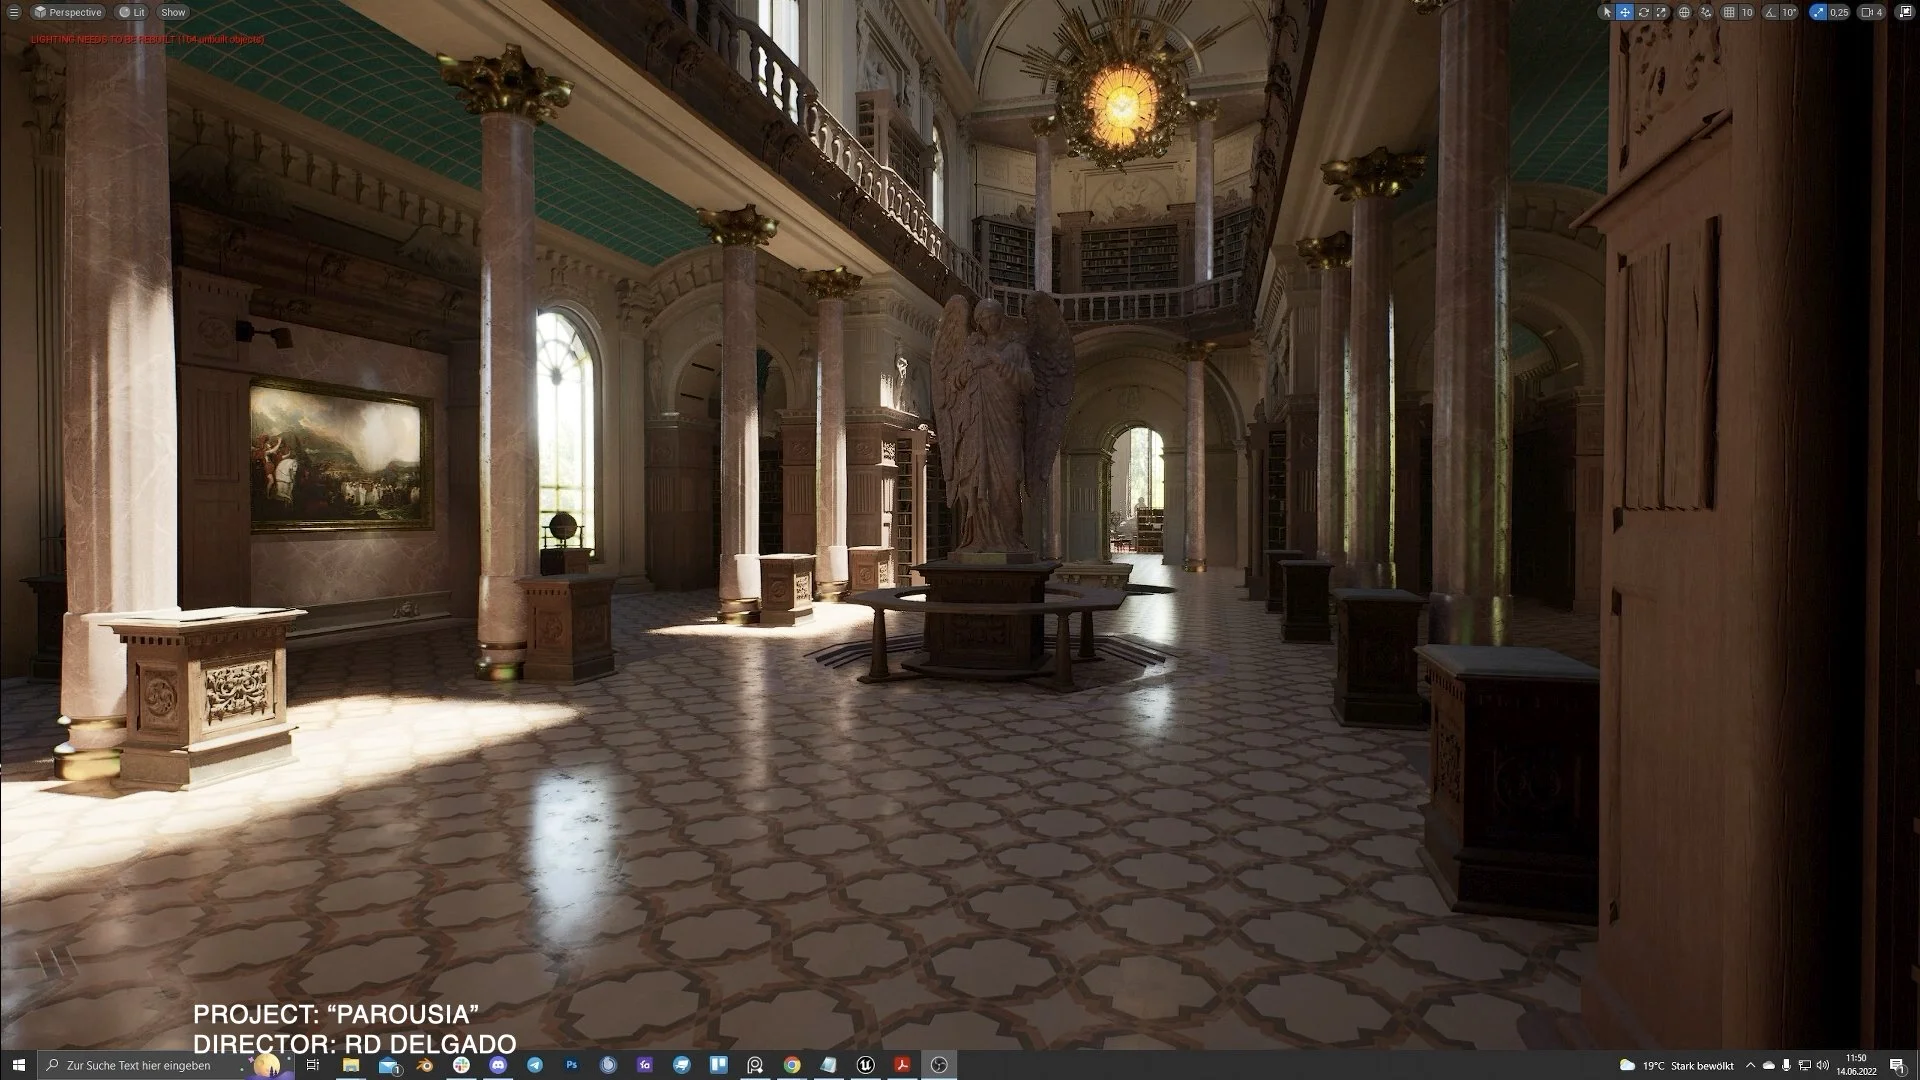This screenshot has height=1080, width=1920.
Task: Open the Unreal Engine taskbar icon
Action: click(865, 1065)
